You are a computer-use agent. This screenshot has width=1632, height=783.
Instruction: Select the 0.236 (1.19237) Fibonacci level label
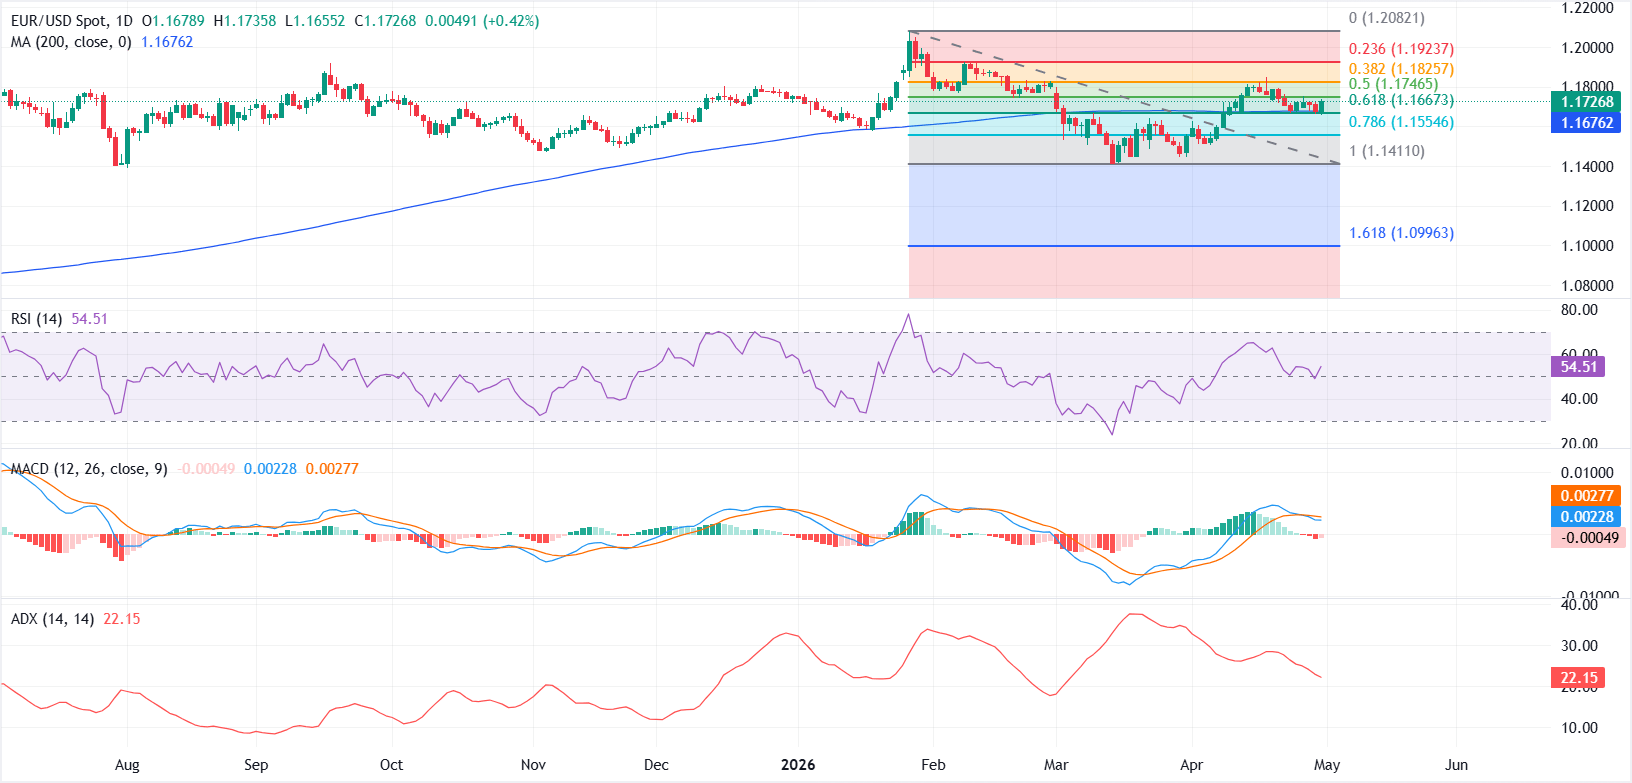pos(1401,49)
